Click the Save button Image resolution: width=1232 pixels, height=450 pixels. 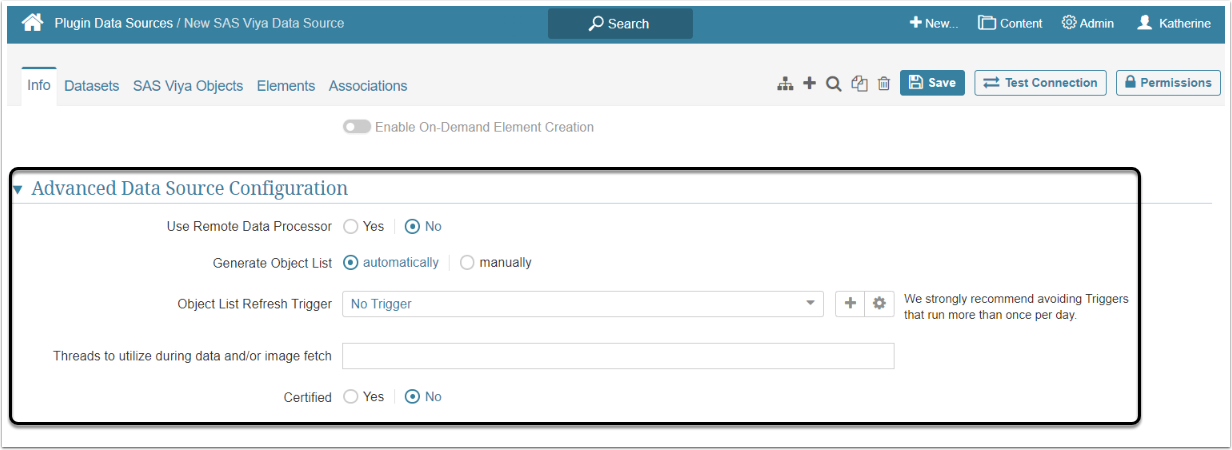(932, 83)
